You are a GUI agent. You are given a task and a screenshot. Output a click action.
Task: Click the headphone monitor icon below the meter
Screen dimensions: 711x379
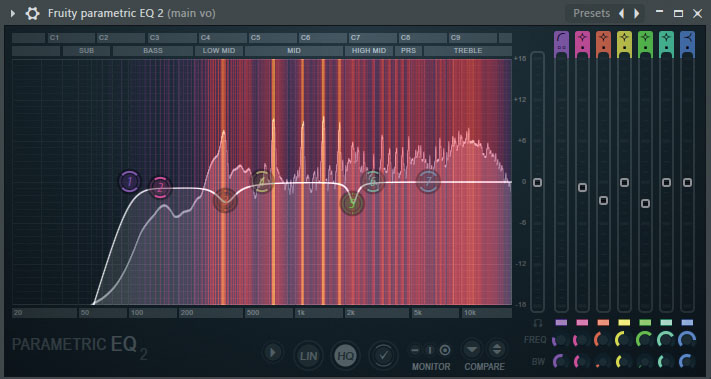(x=538, y=323)
